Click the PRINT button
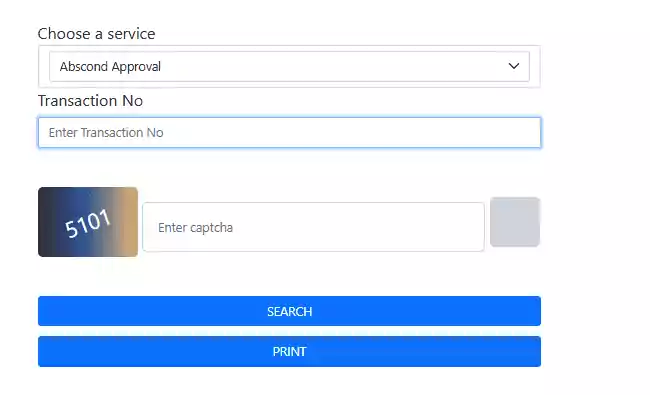This screenshot has height=395, width=650. [289, 351]
